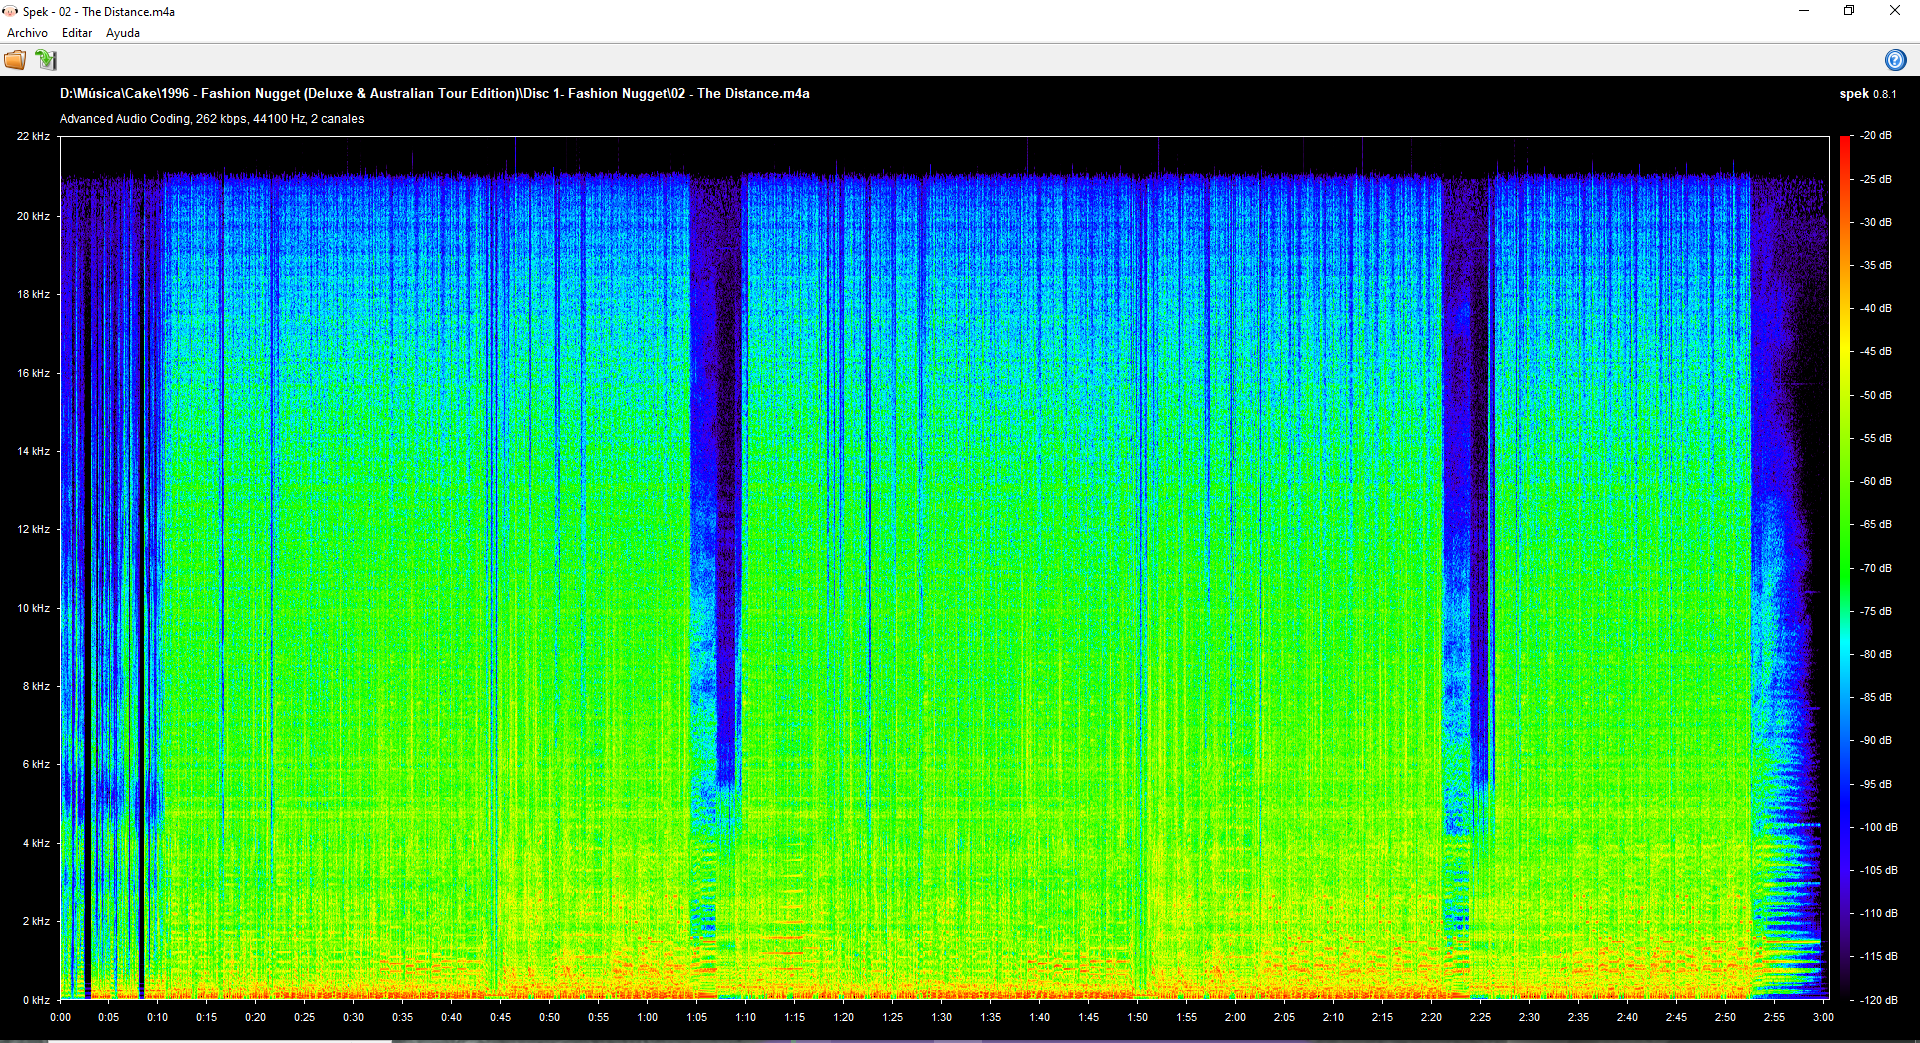Close the Spek window
1920x1043 pixels.
1894,11
